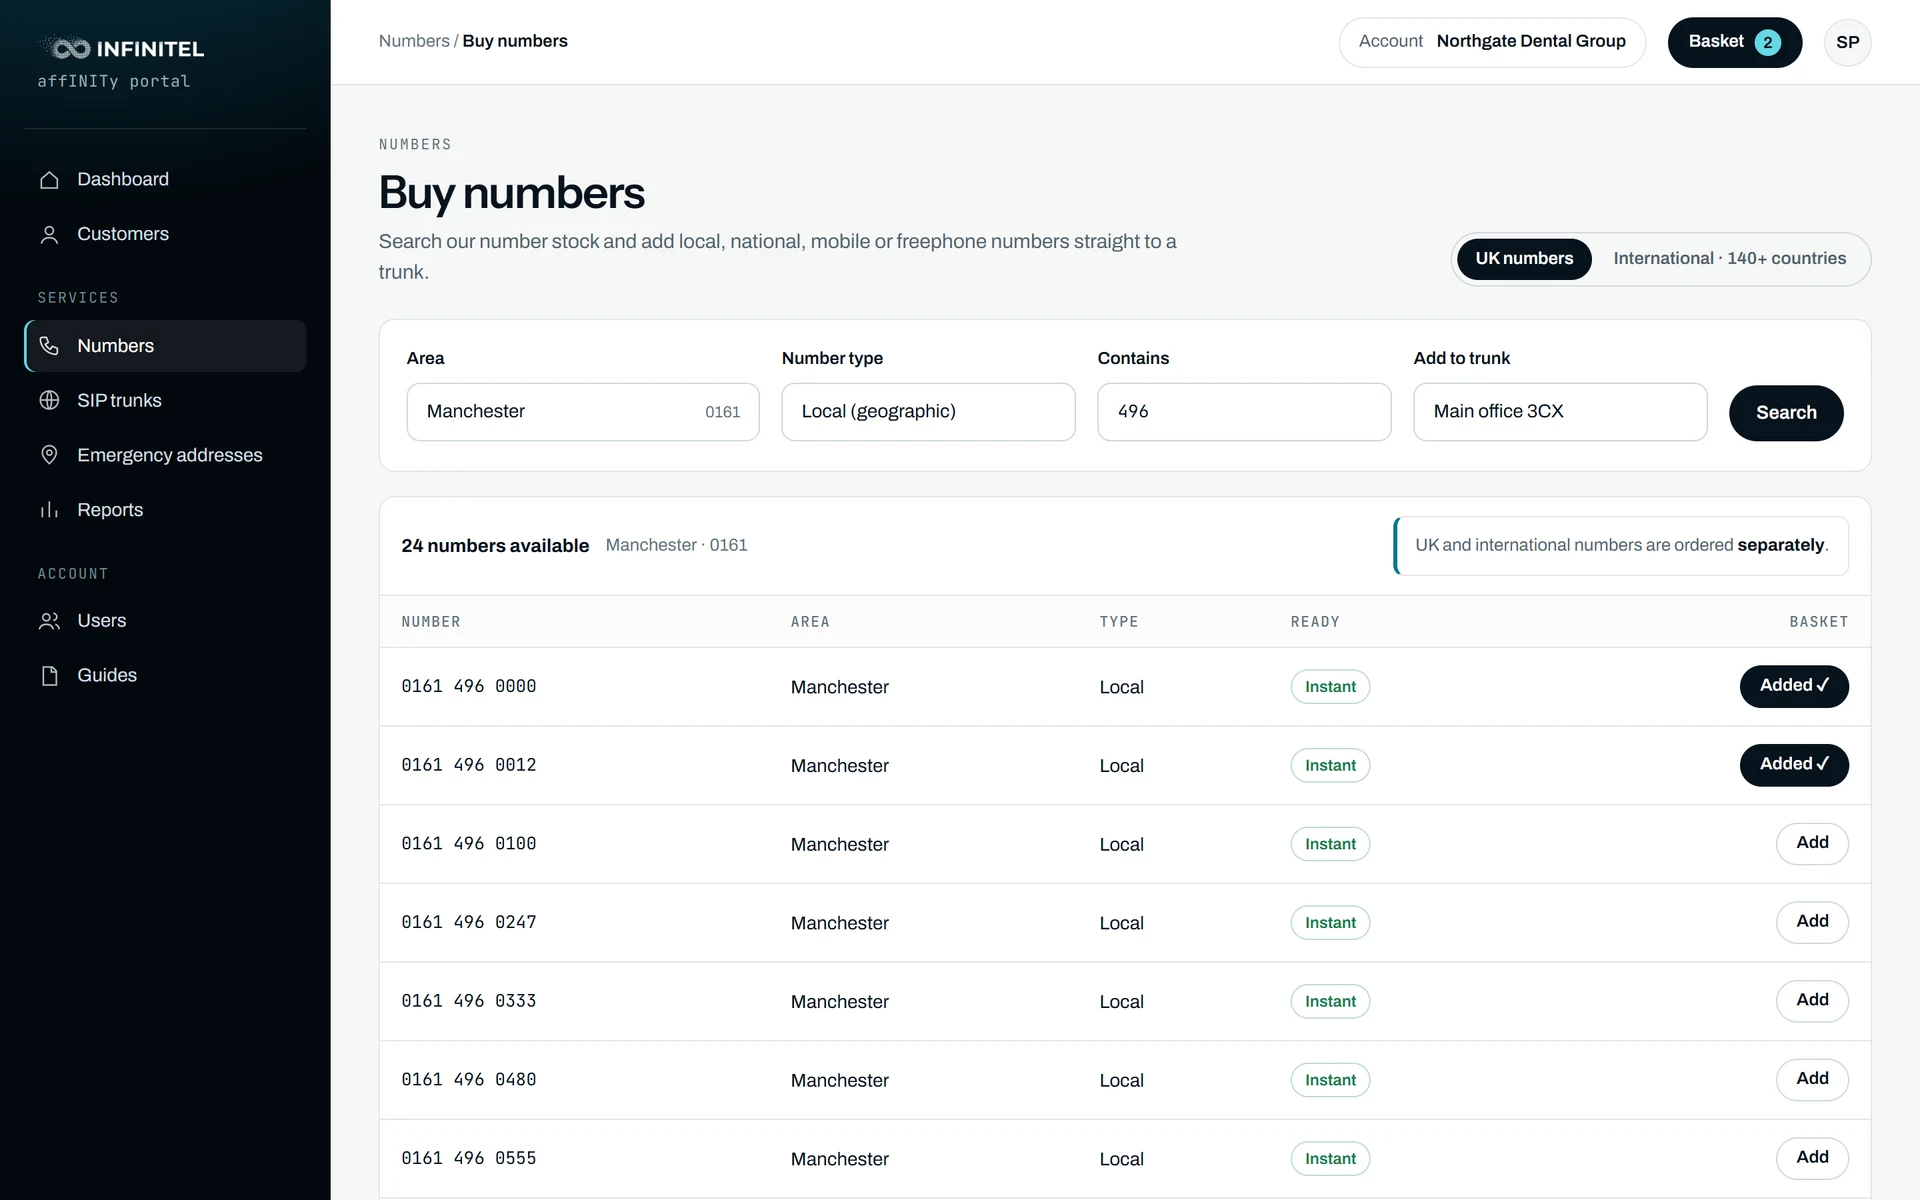Click the Infinitel infinity logo
Viewport: 1920px width, 1200px height.
click(70, 48)
